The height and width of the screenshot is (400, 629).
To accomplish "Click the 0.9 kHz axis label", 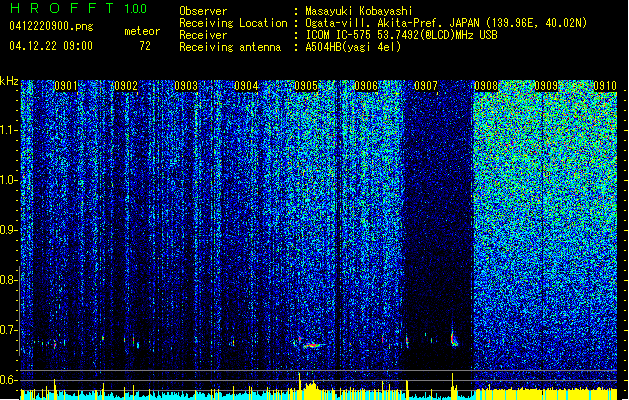I will 9,230.
